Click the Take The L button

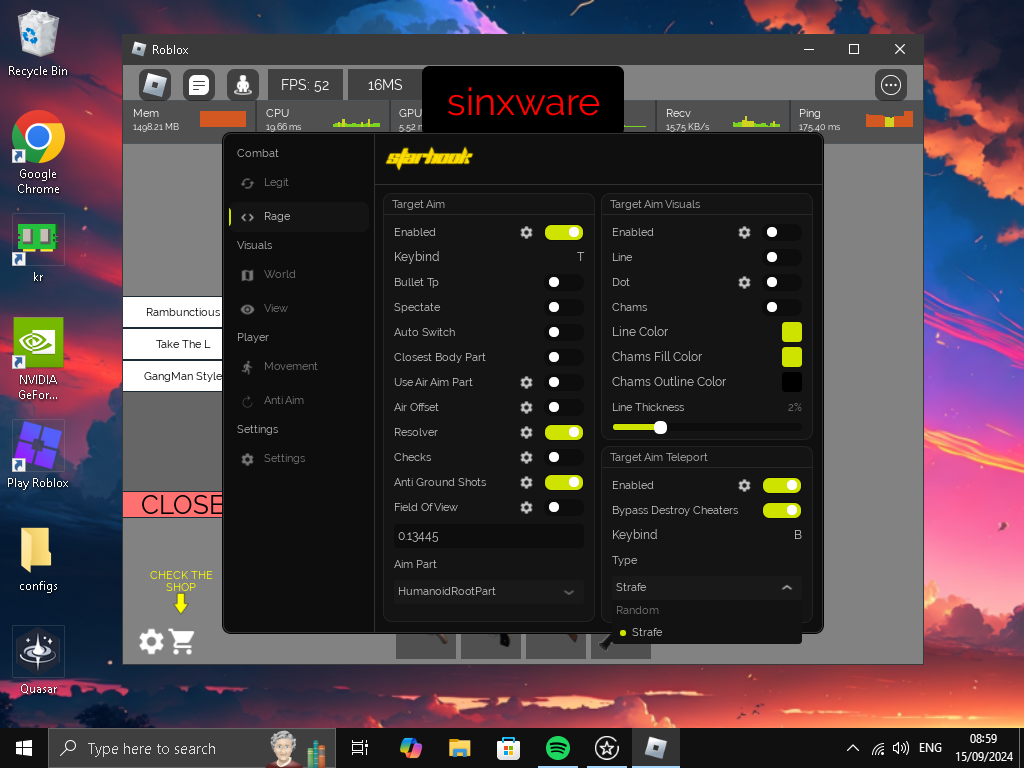click(x=173, y=344)
